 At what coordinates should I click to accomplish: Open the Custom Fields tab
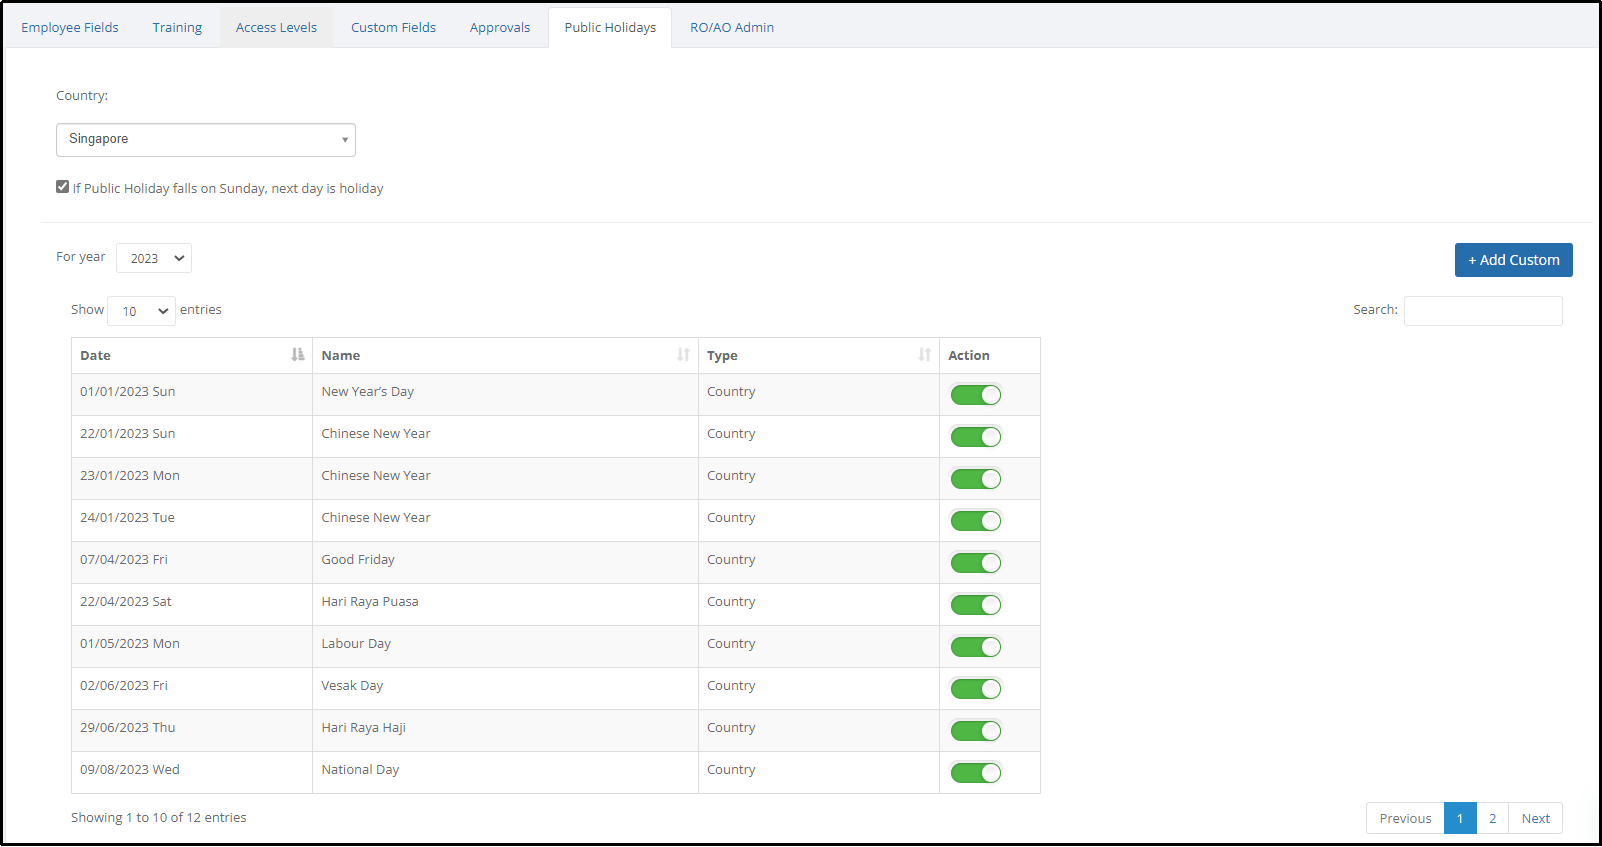point(393,28)
